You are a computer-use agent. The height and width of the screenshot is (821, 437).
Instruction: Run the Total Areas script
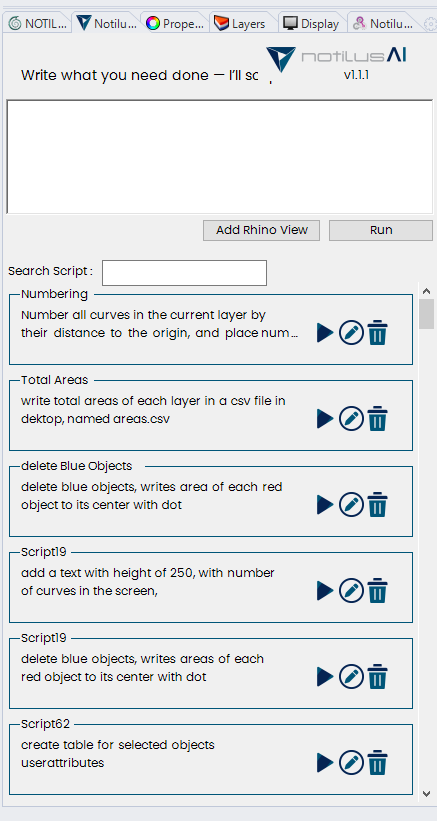pyautogui.click(x=325, y=419)
